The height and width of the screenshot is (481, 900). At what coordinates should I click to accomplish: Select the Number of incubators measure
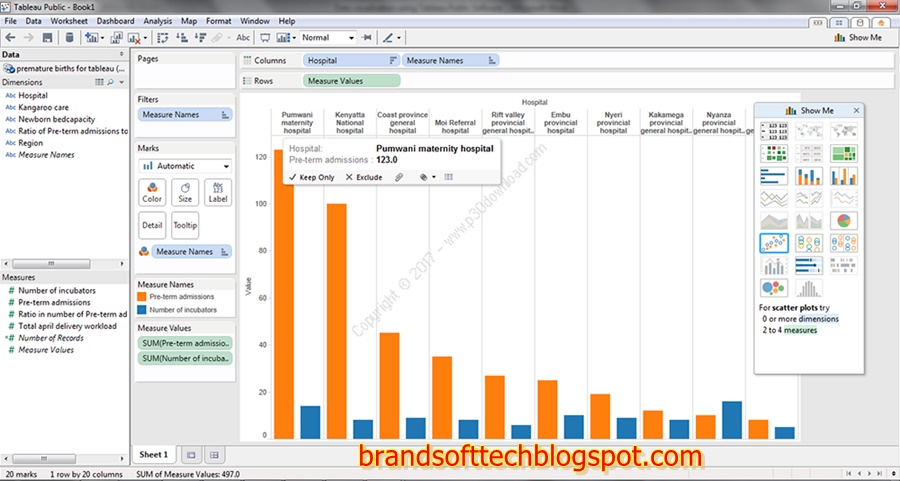coord(57,290)
